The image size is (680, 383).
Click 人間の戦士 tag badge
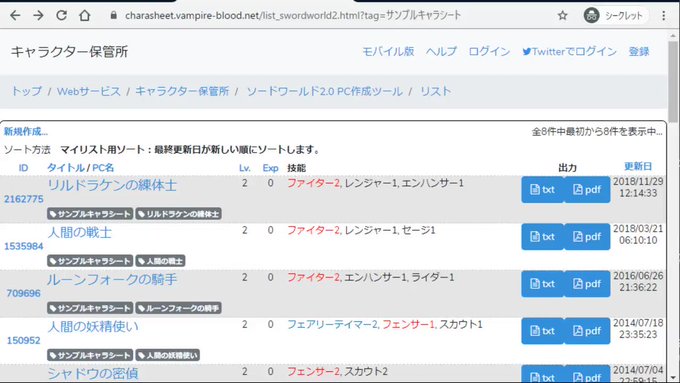click(160, 261)
